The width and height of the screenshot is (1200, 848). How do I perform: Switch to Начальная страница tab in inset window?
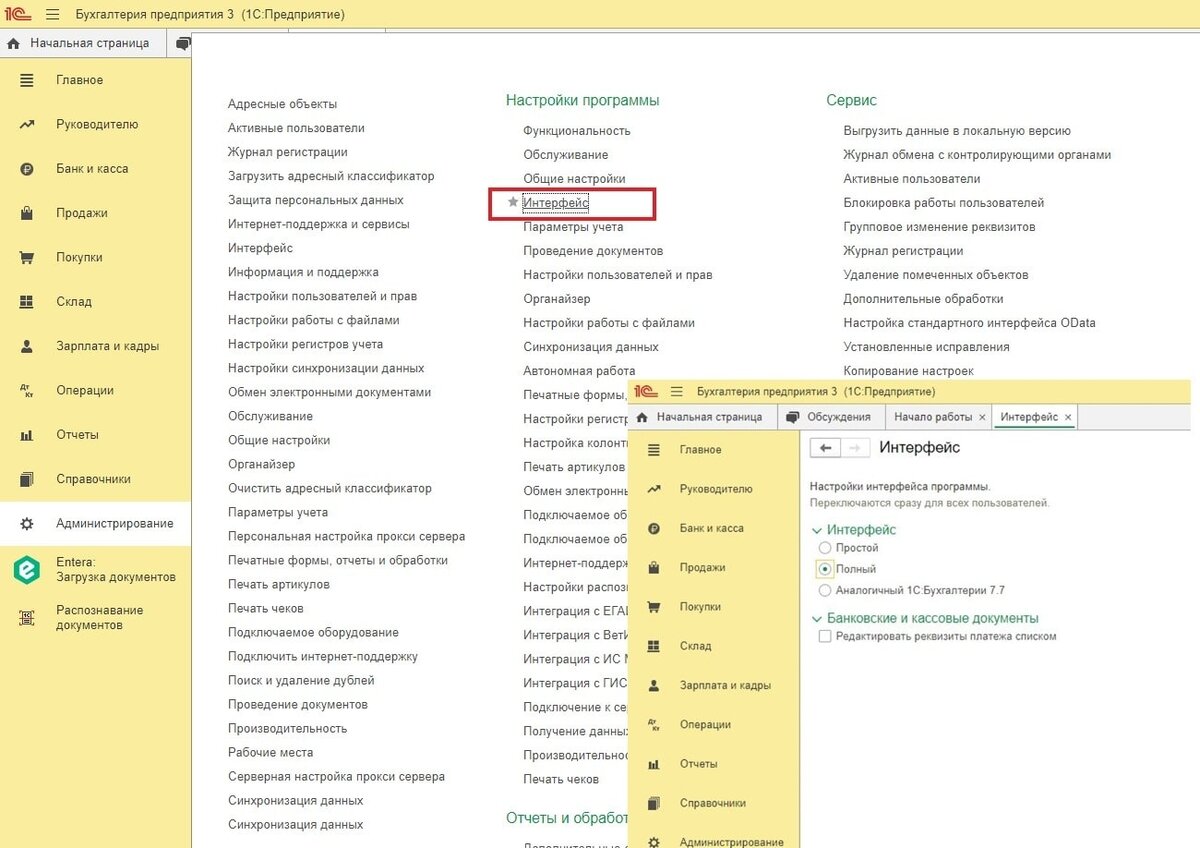click(702, 417)
